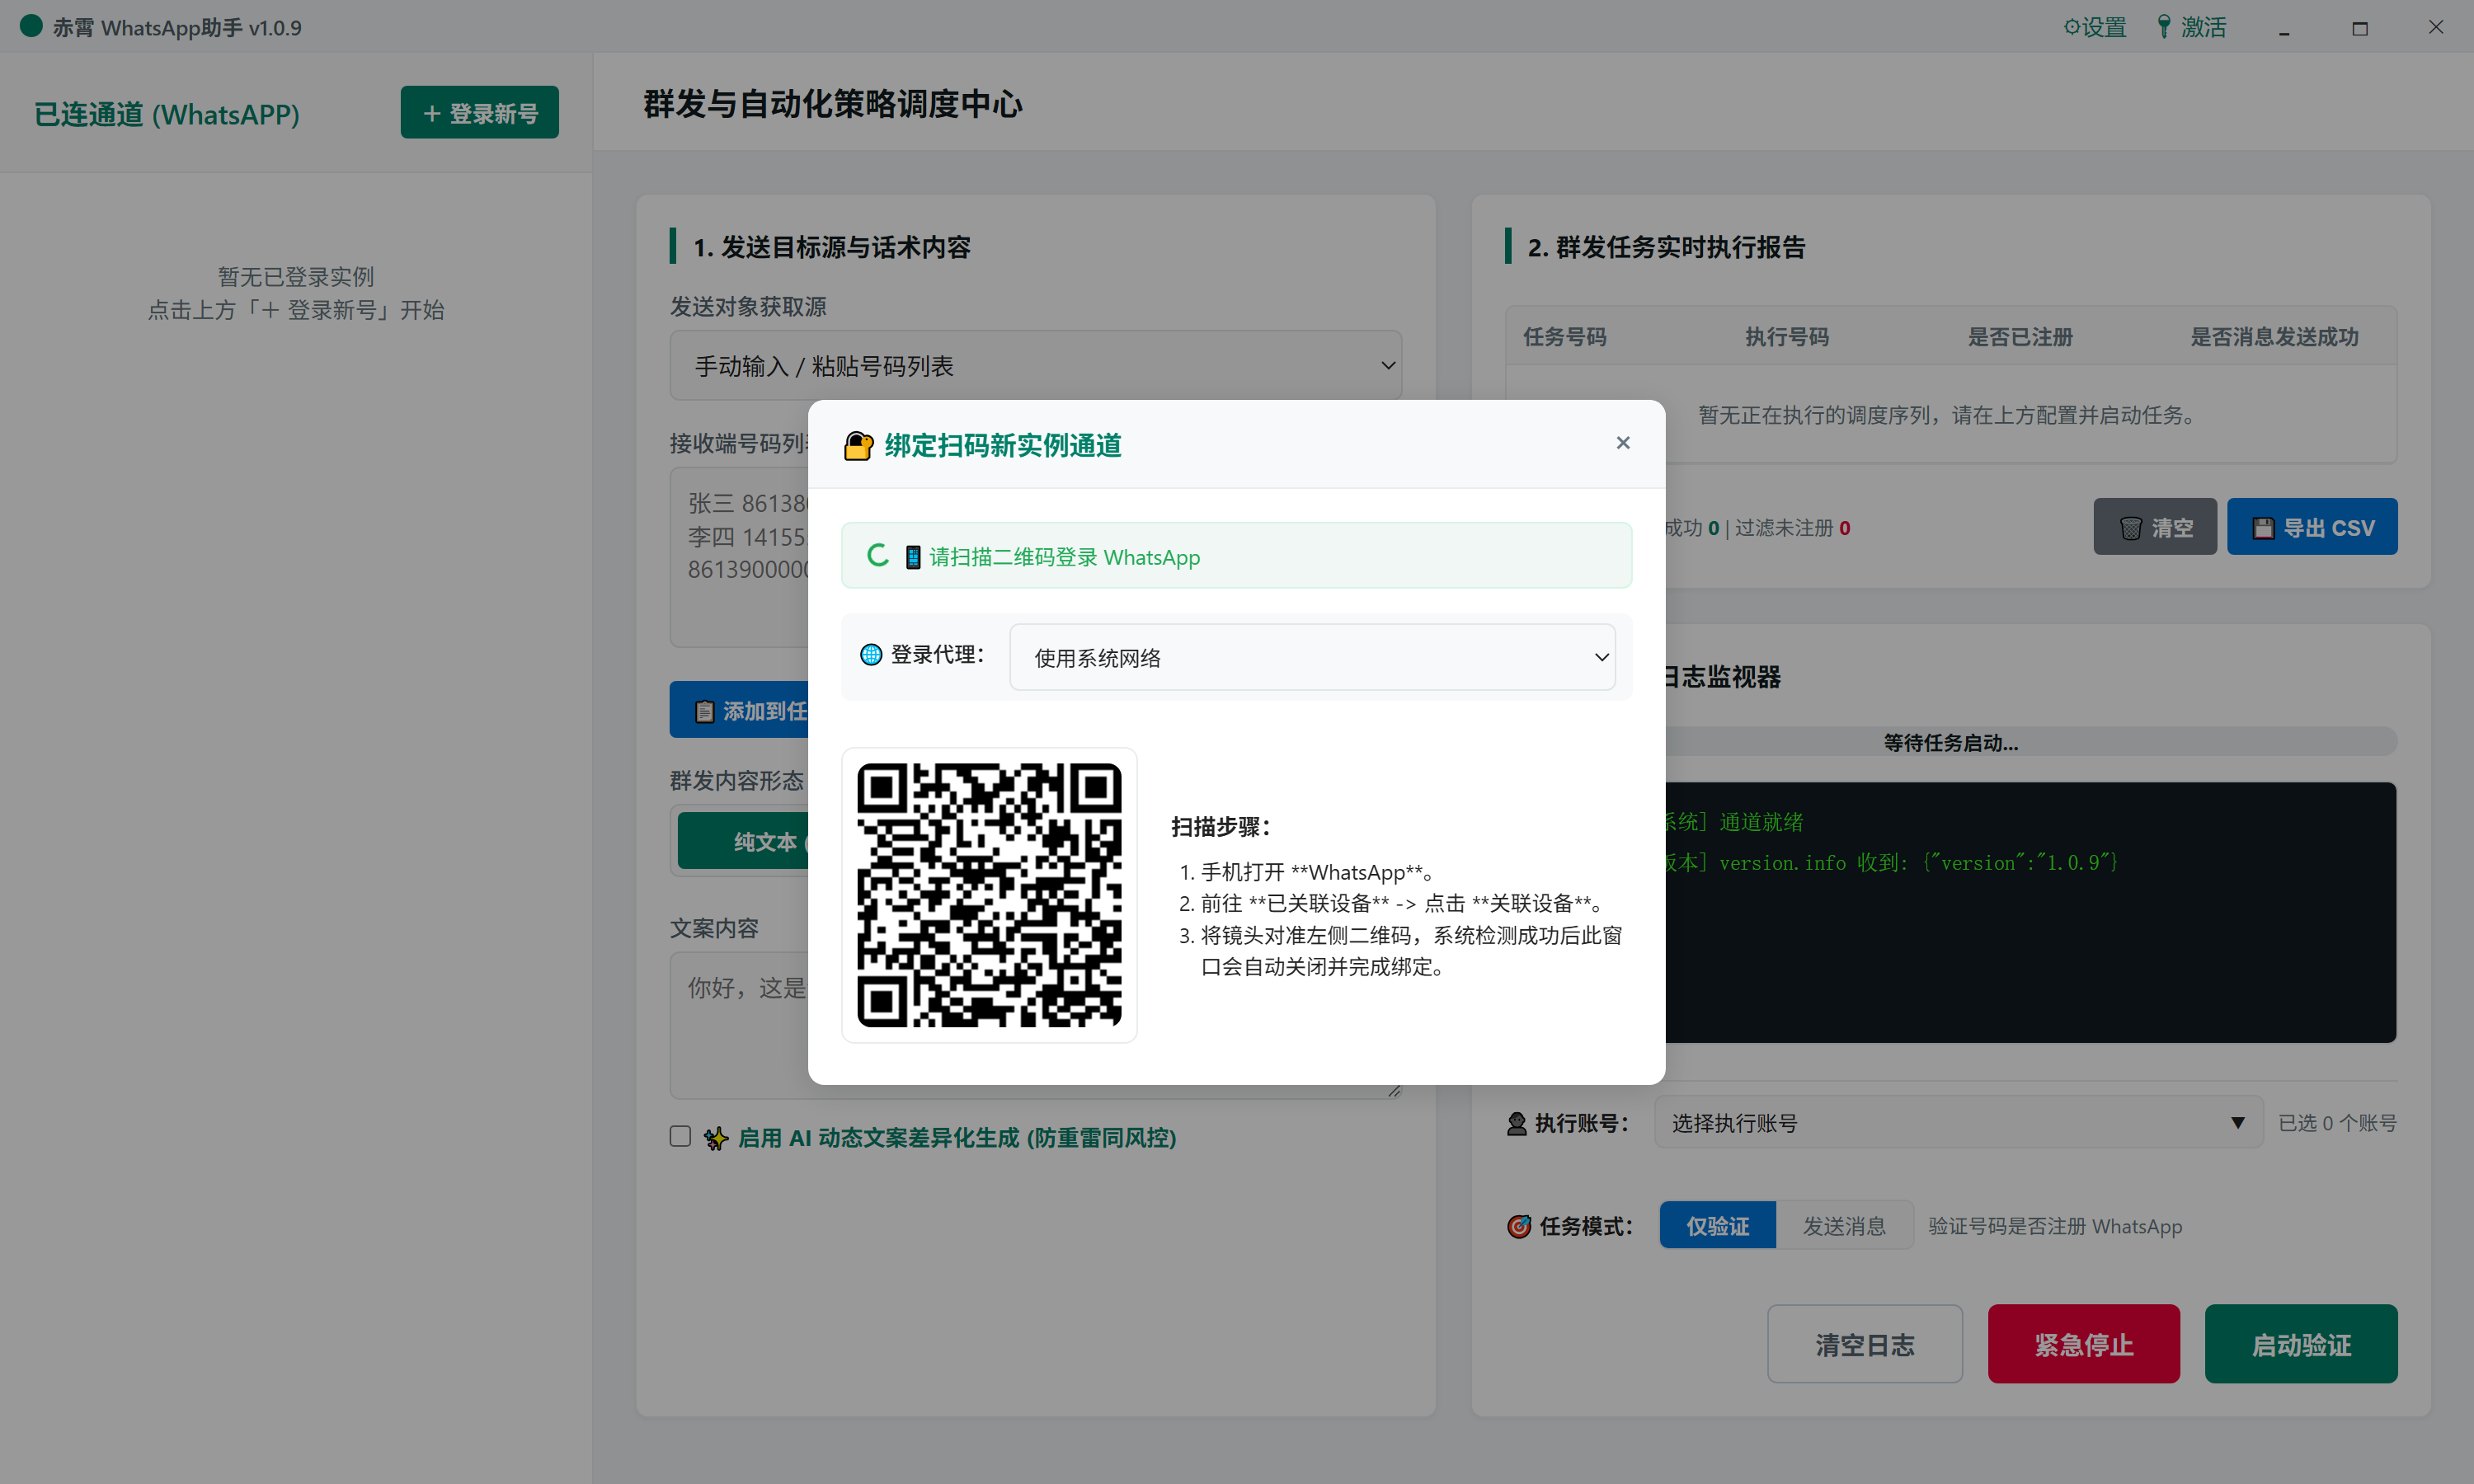Click the 是否消息发送成功 column header

tap(2274, 337)
